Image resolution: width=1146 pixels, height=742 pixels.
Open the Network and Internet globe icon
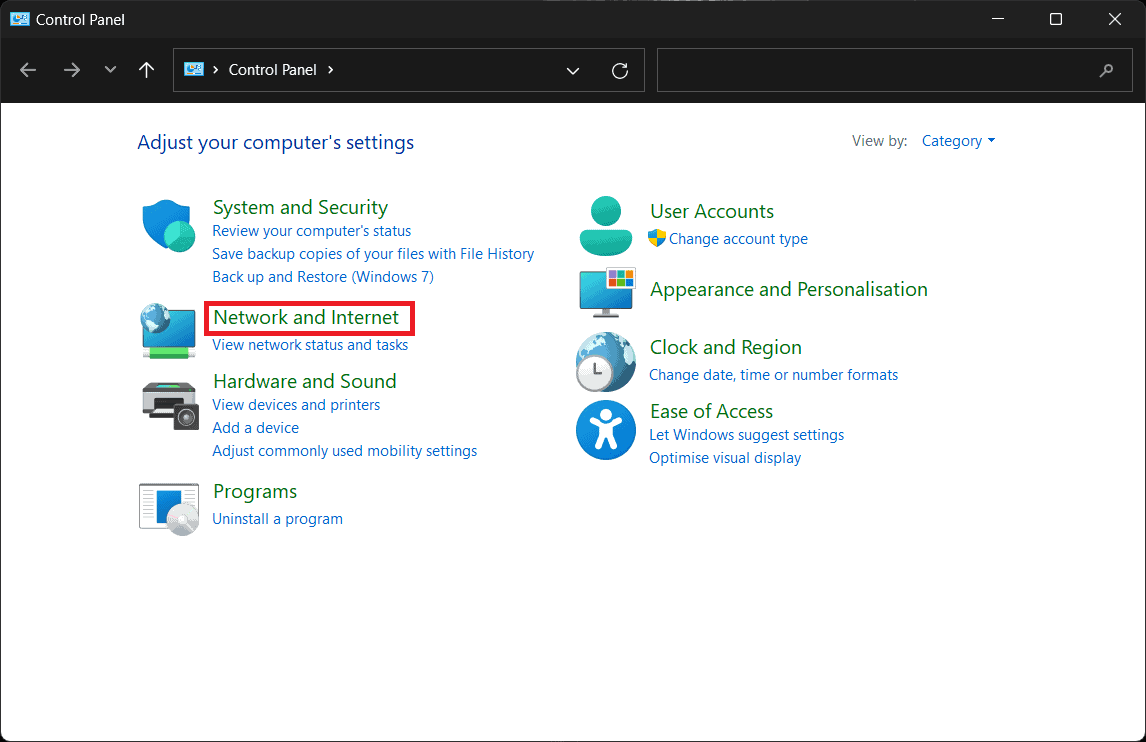tap(168, 332)
